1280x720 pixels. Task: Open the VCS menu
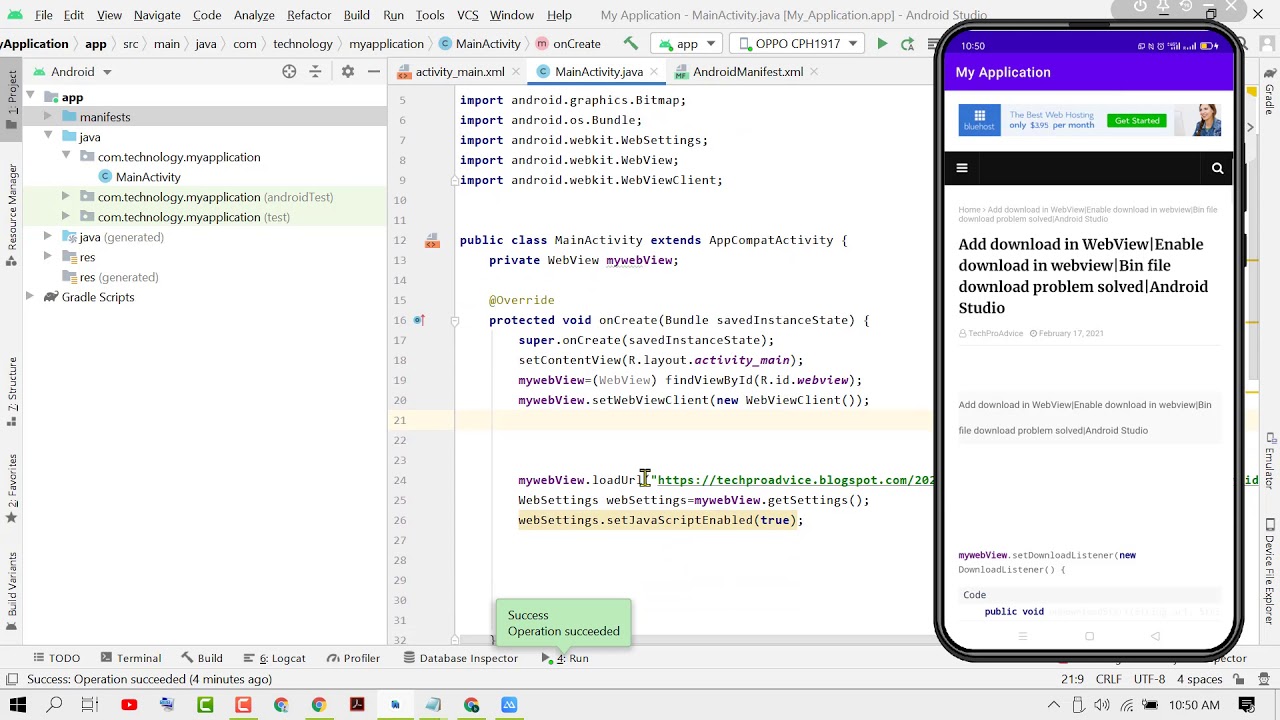[467, 15]
